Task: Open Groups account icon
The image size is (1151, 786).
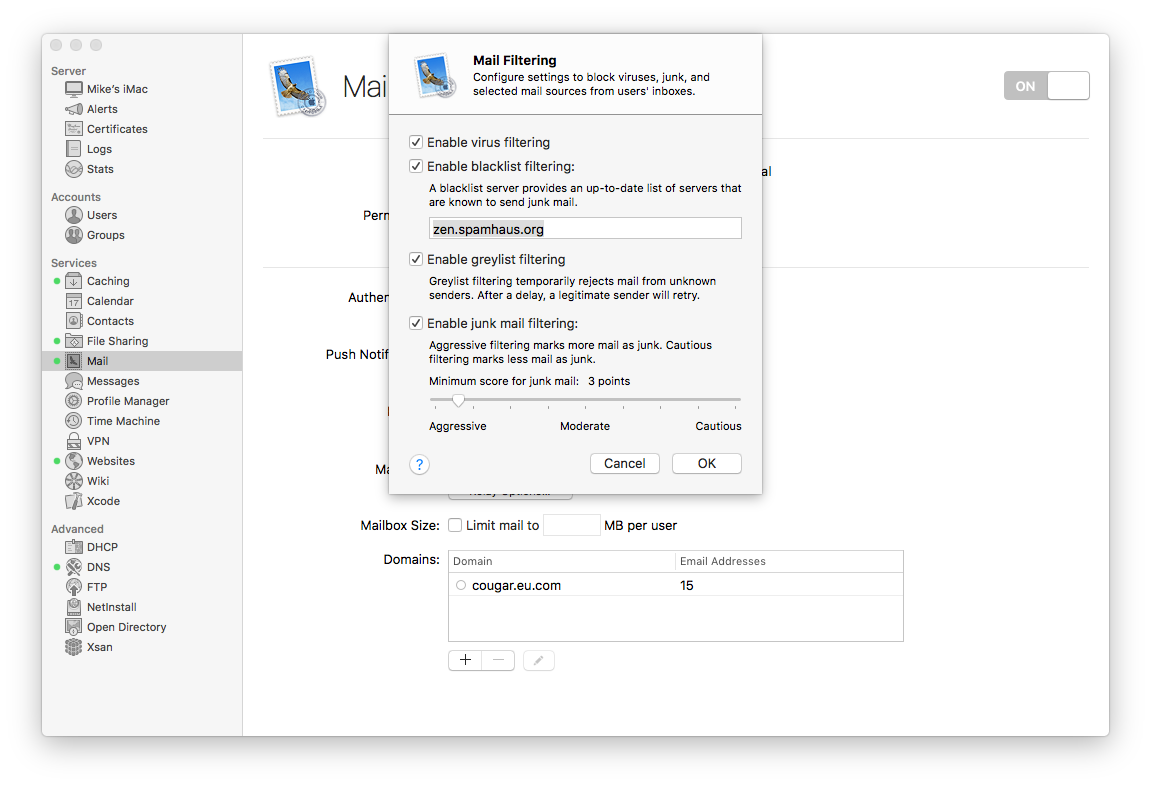Action: [x=73, y=235]
